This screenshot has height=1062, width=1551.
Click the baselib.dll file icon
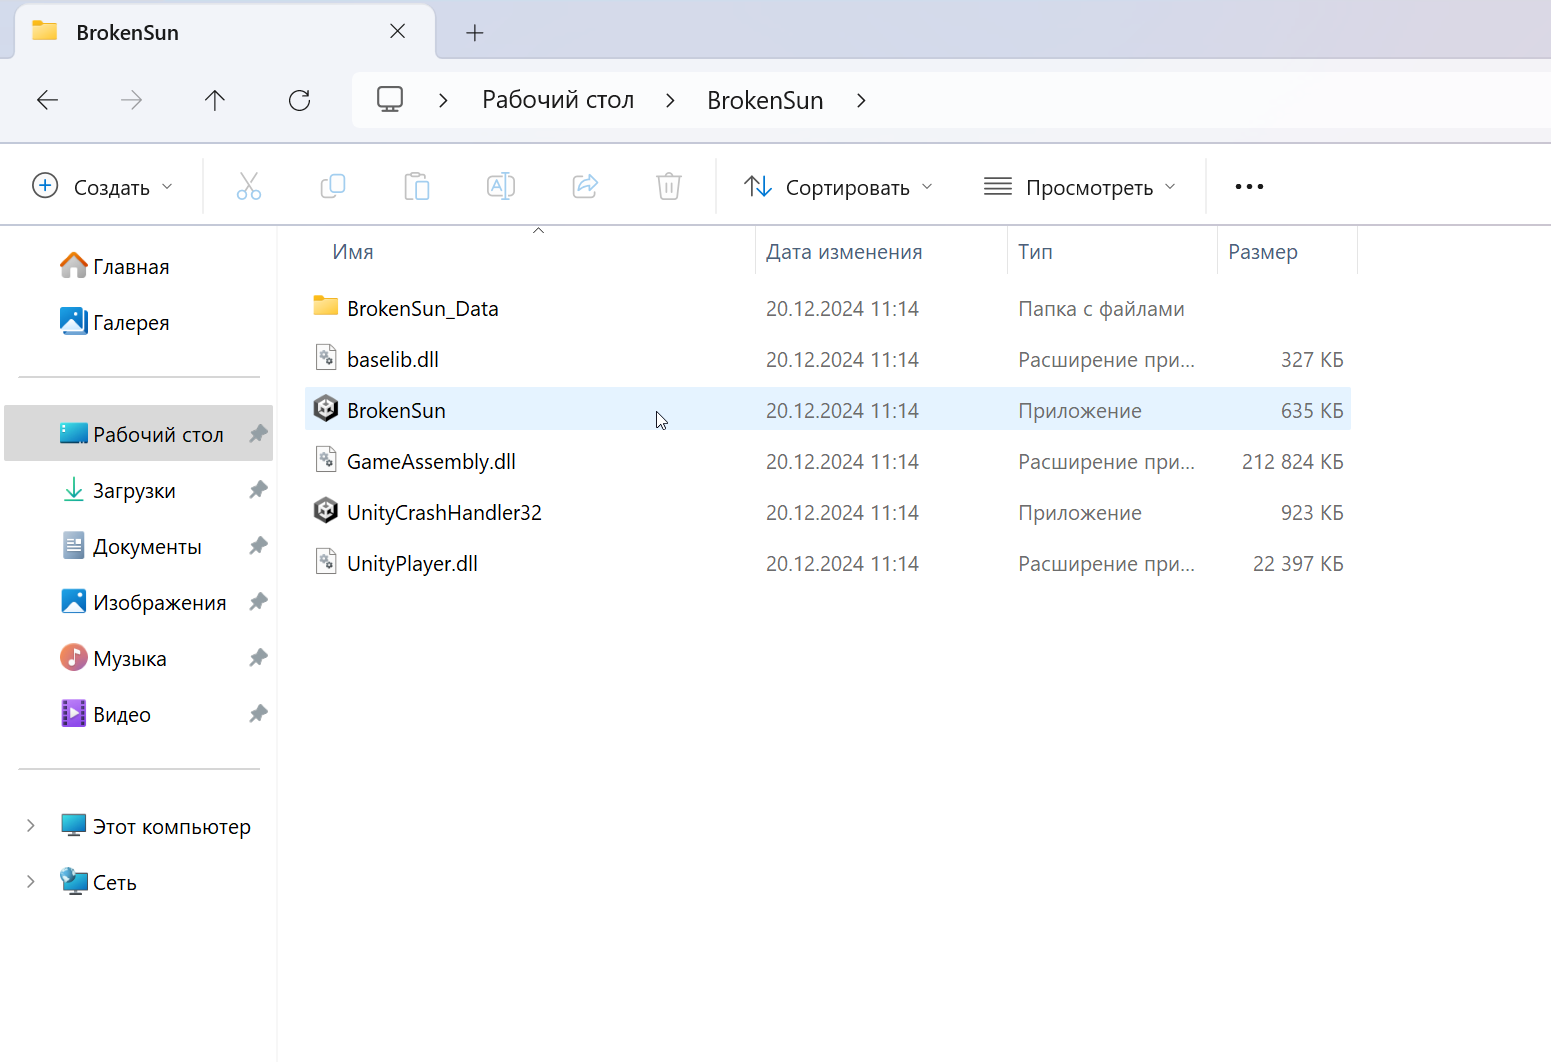click(x=326, y=357)
